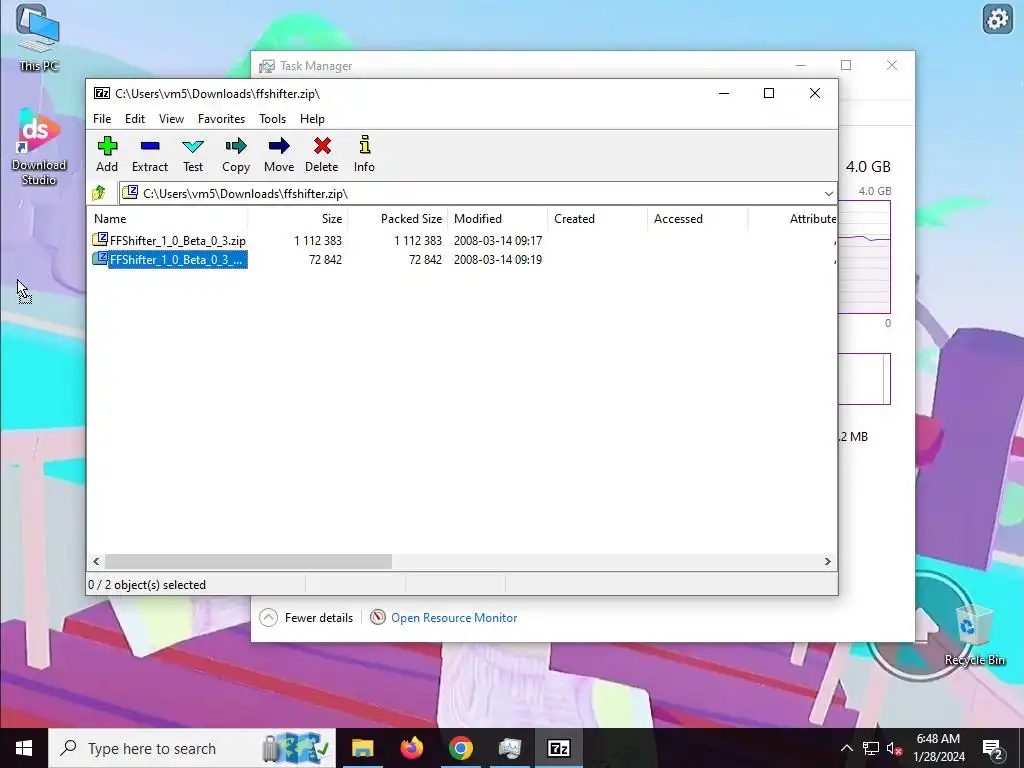This screenshot has height=768, width=1024.
Task: Click the Resource Monitor icon in Task Manager
Action: (377, 617)
